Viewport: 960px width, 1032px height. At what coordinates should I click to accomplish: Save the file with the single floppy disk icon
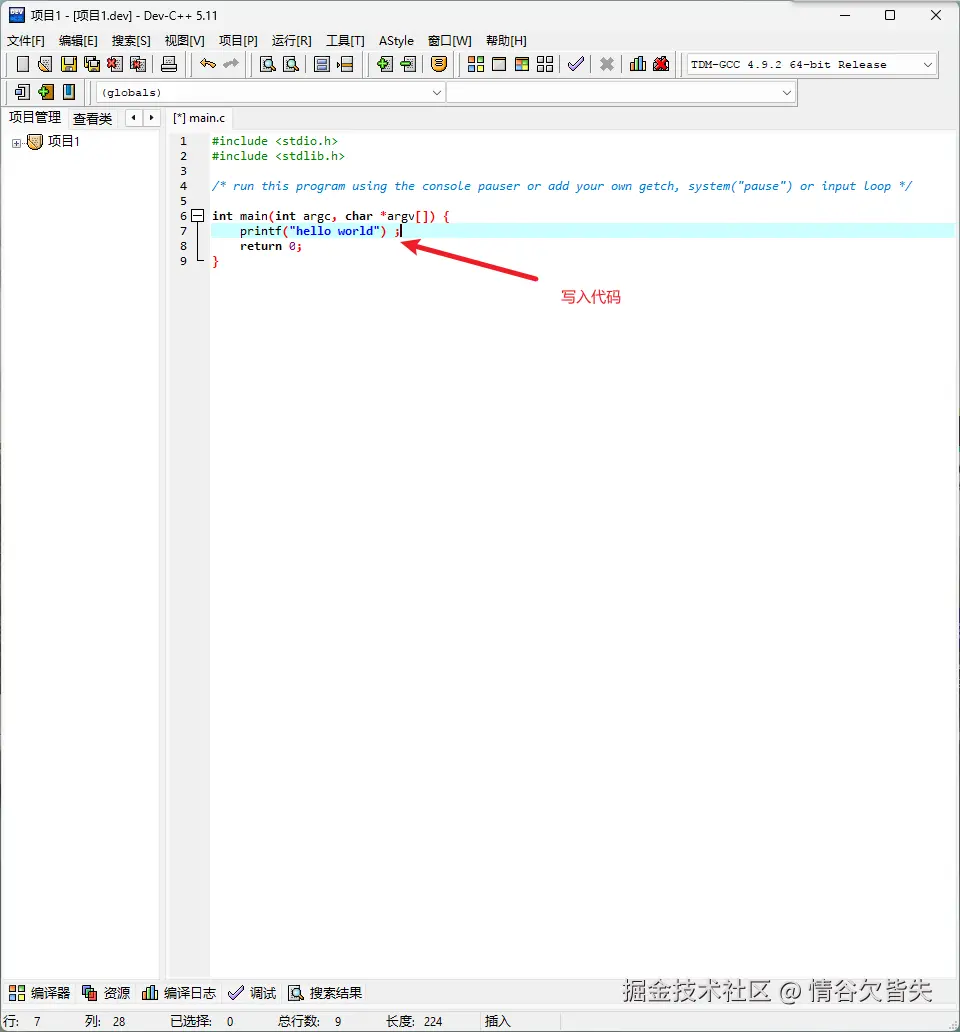[x=68, y=64]
